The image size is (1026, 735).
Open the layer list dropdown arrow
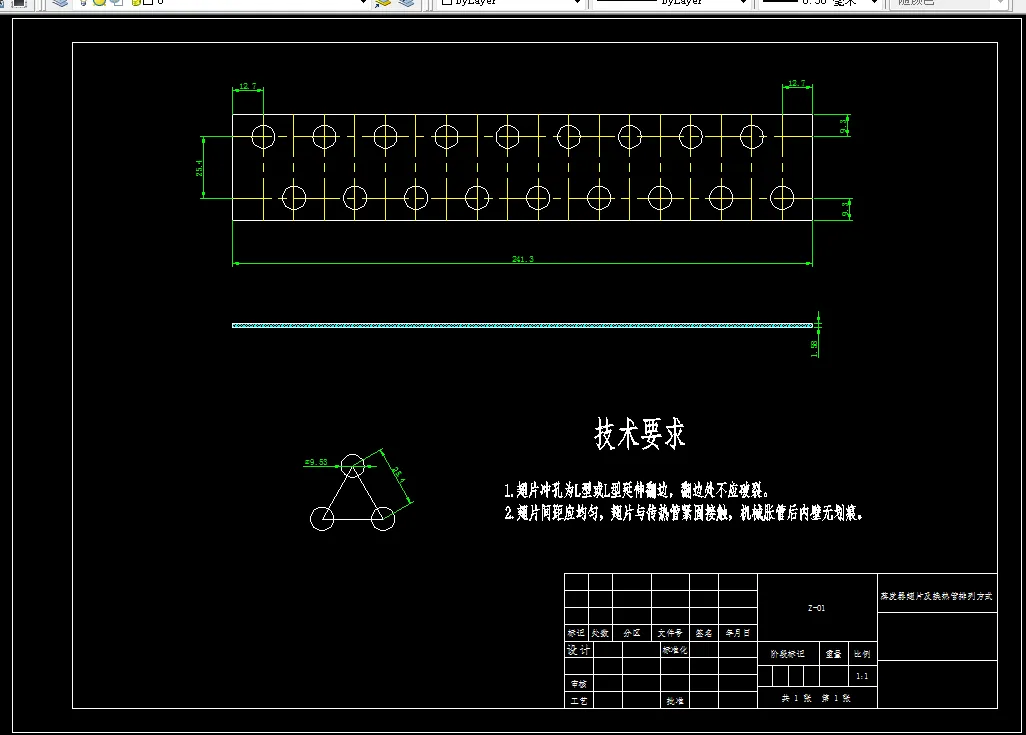(x=363, y=3)
